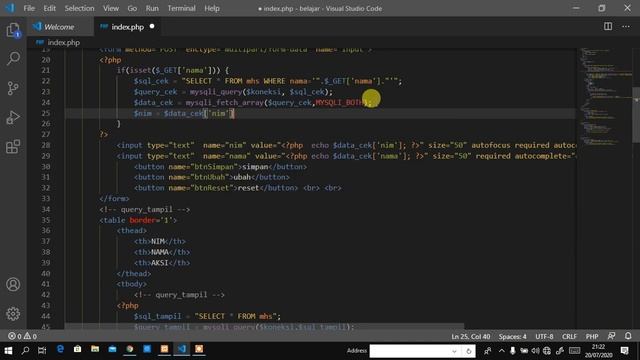Show errors and warnings count in status bar
640x360 pixels.
22,336
